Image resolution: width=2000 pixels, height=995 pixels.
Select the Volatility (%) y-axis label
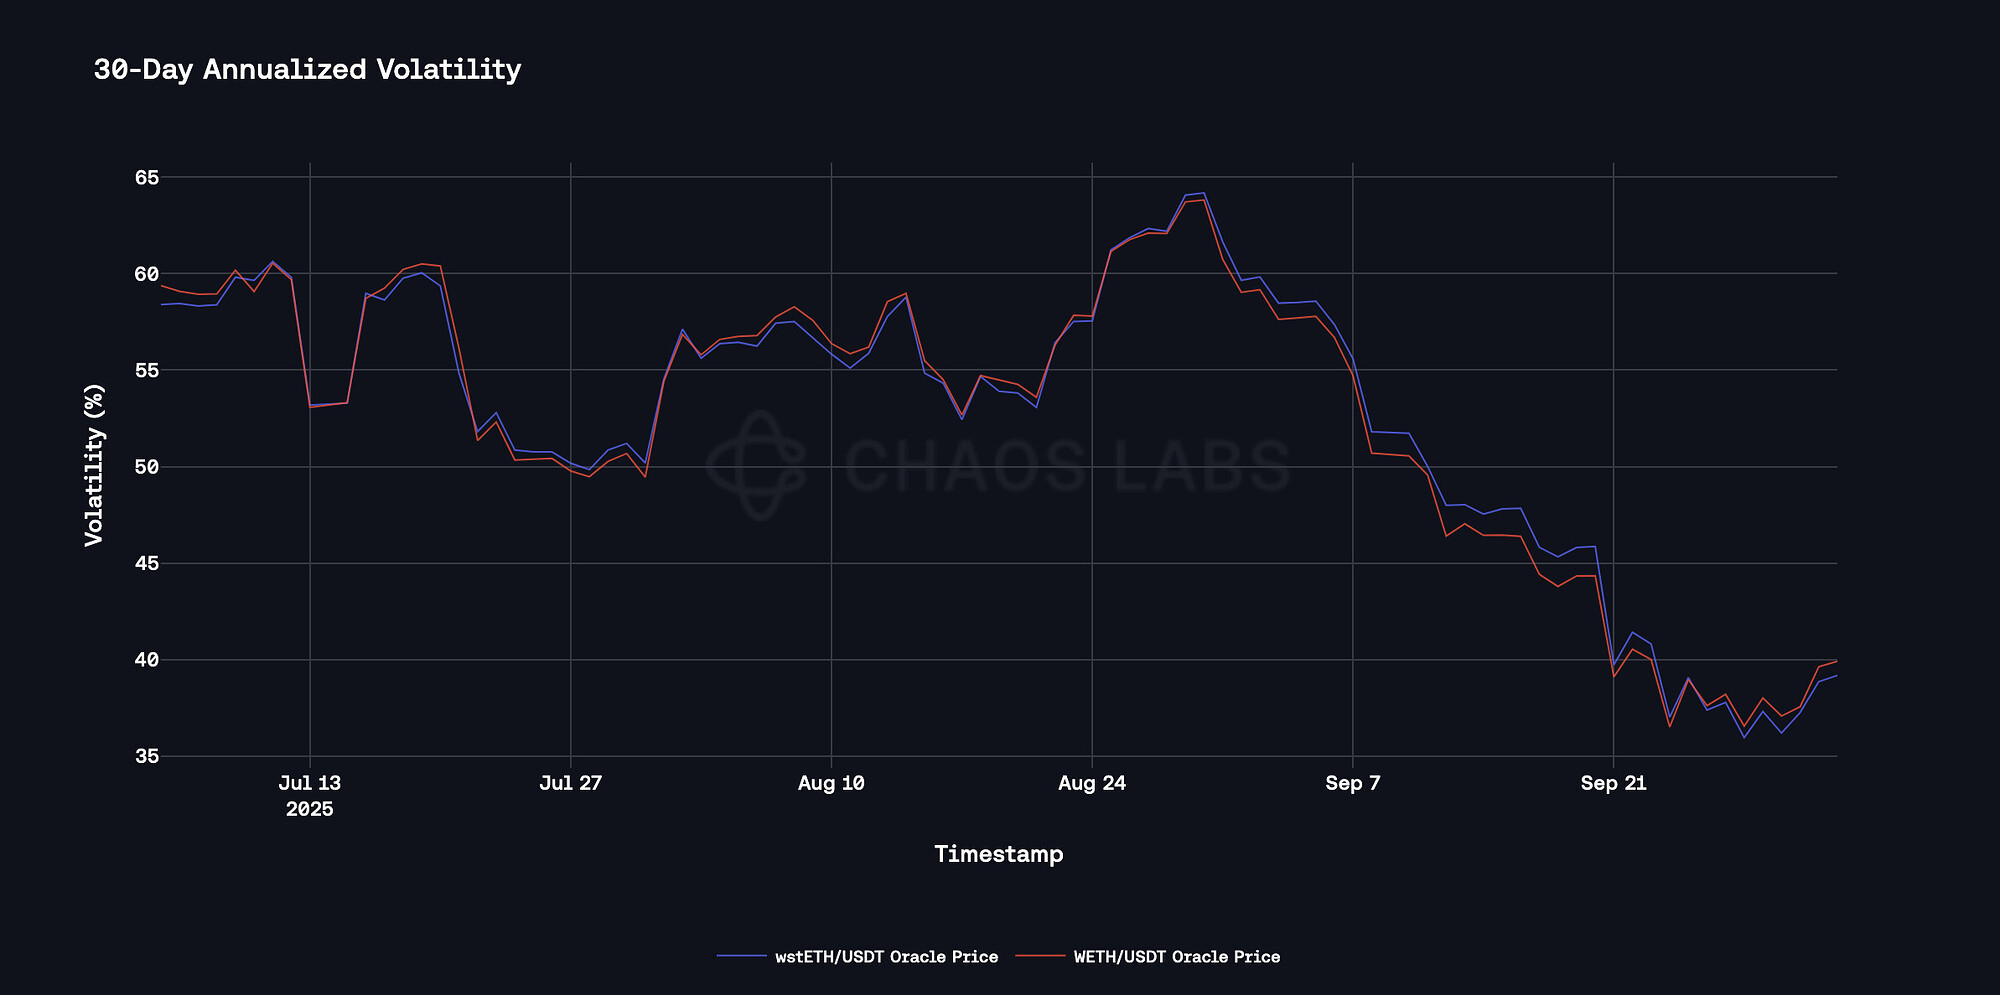(94, 465)
